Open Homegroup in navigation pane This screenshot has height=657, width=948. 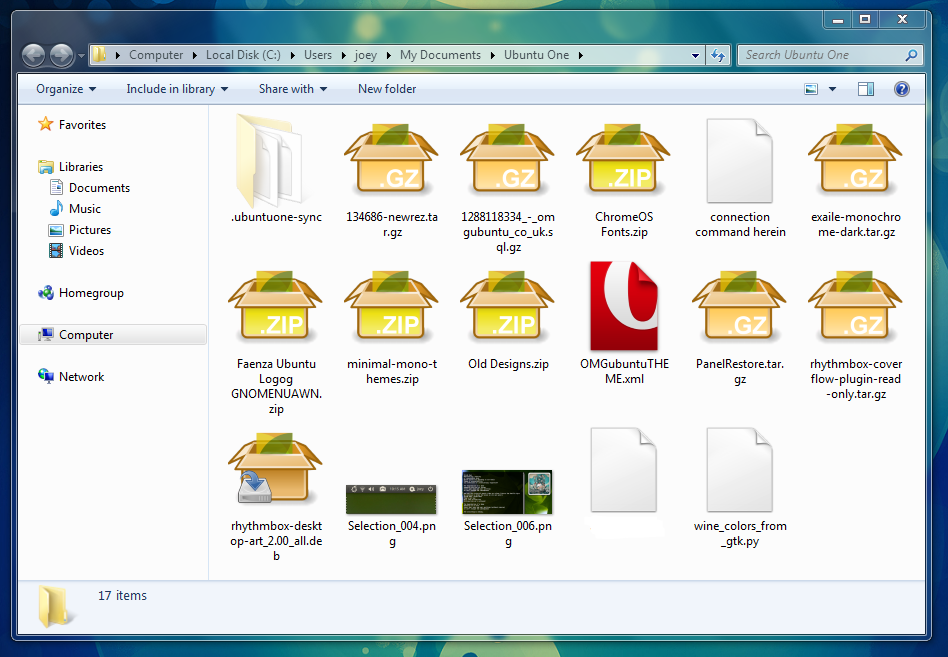91,293
